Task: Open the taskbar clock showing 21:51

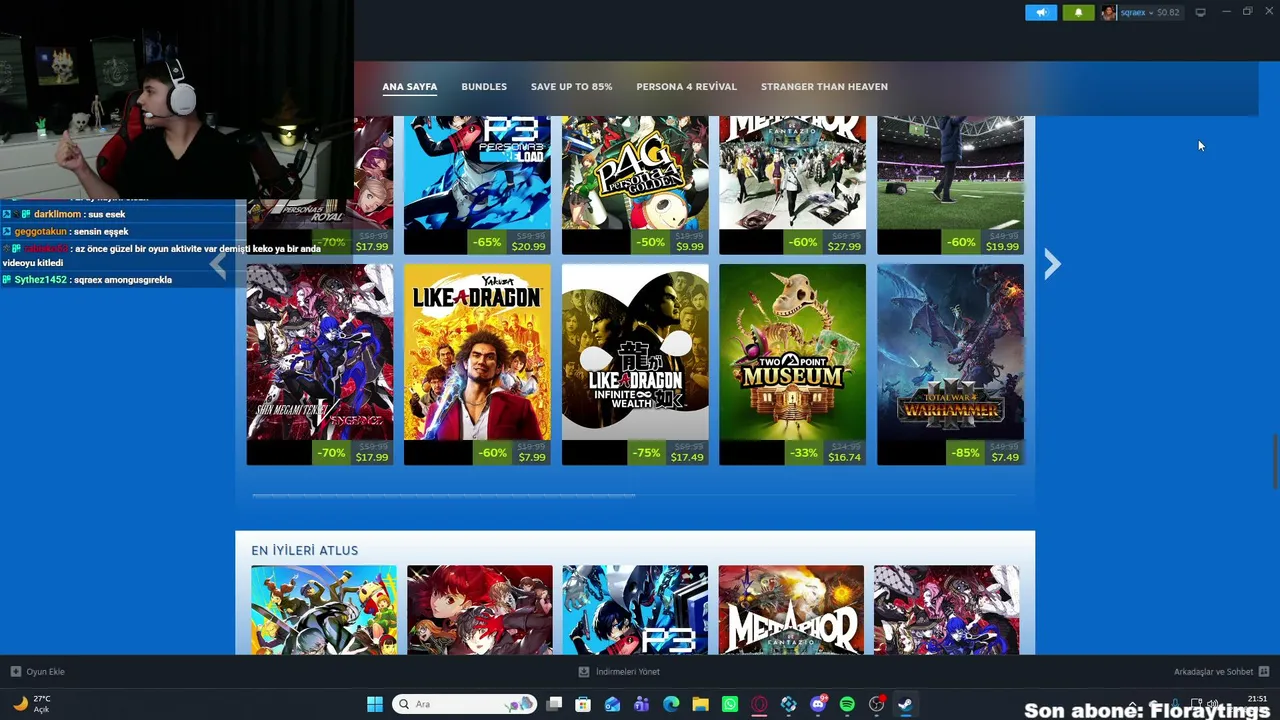Action: point(1257,698)
